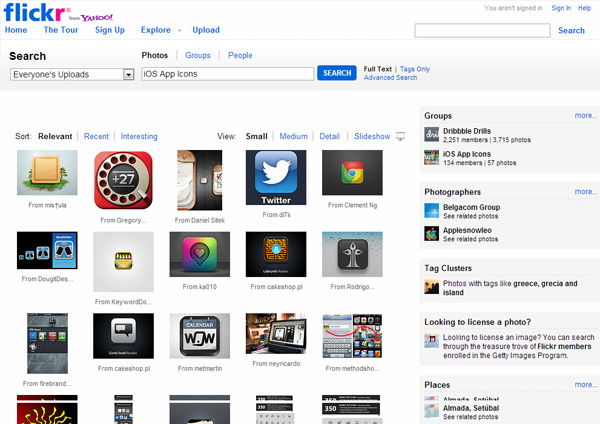Screen dimensions: 600x424
Task: Focus the iOS App Icons search field
Action: pyautogui.click(x=227, y=74)
